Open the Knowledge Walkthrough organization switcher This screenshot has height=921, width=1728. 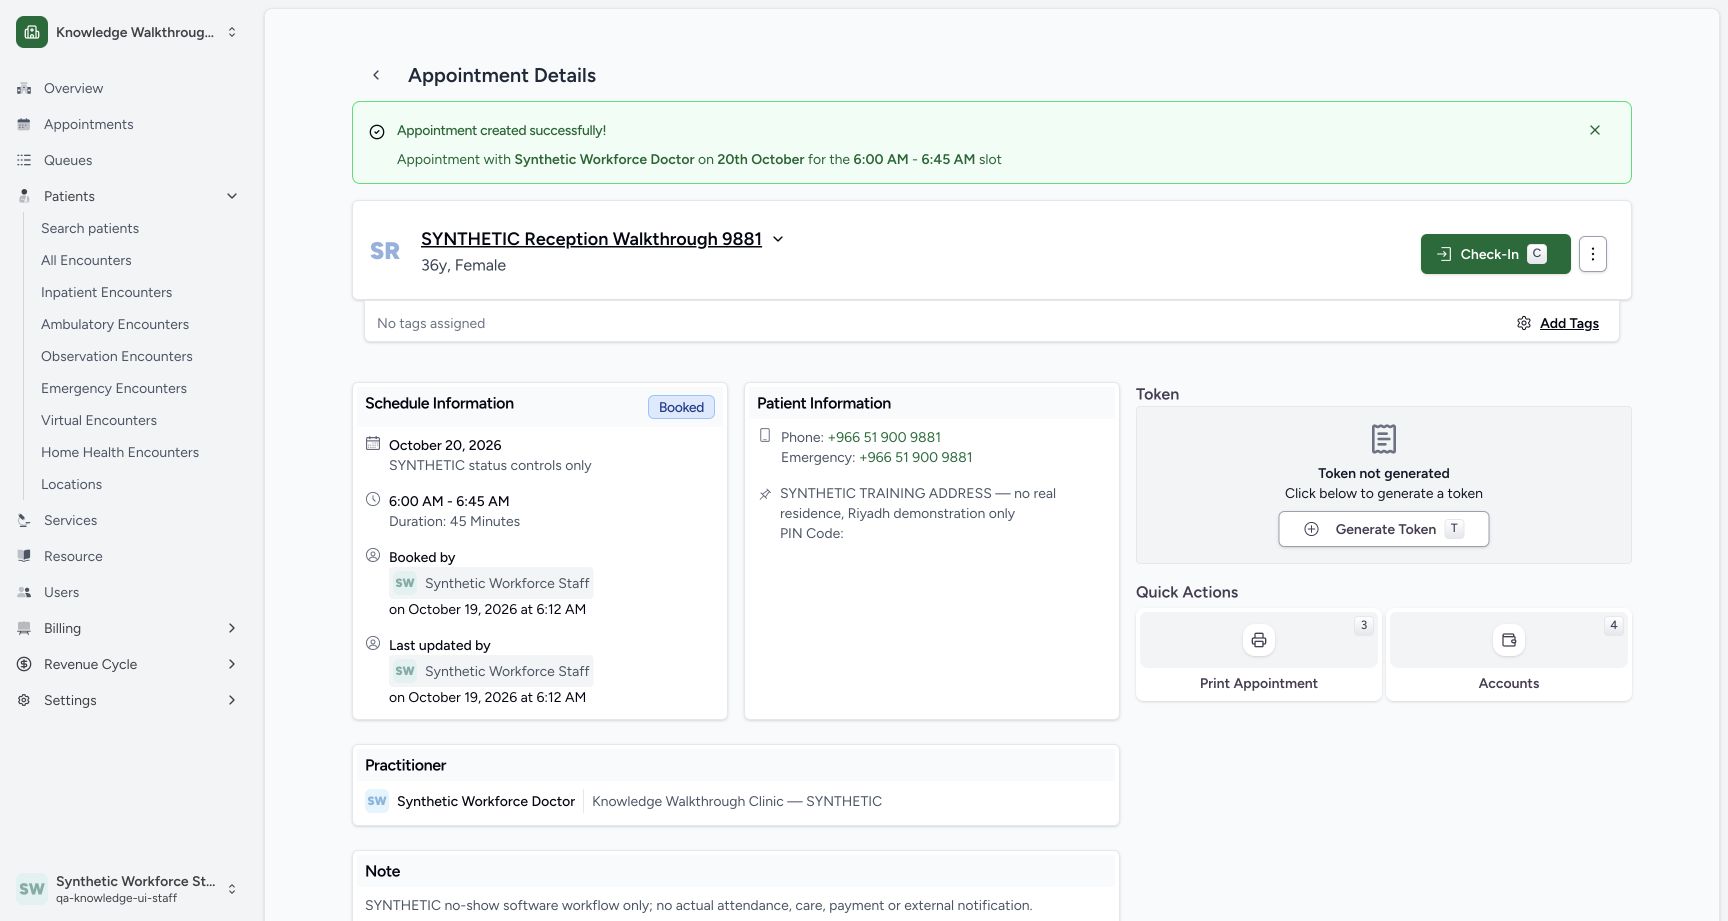(x=128, y=32)
